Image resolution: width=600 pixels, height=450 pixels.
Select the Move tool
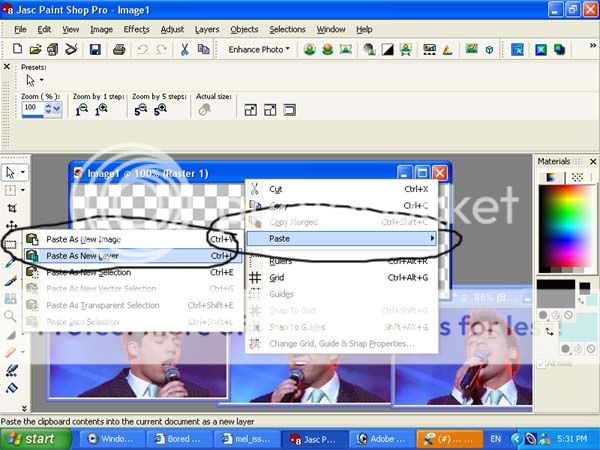click(x=11, y=226)
